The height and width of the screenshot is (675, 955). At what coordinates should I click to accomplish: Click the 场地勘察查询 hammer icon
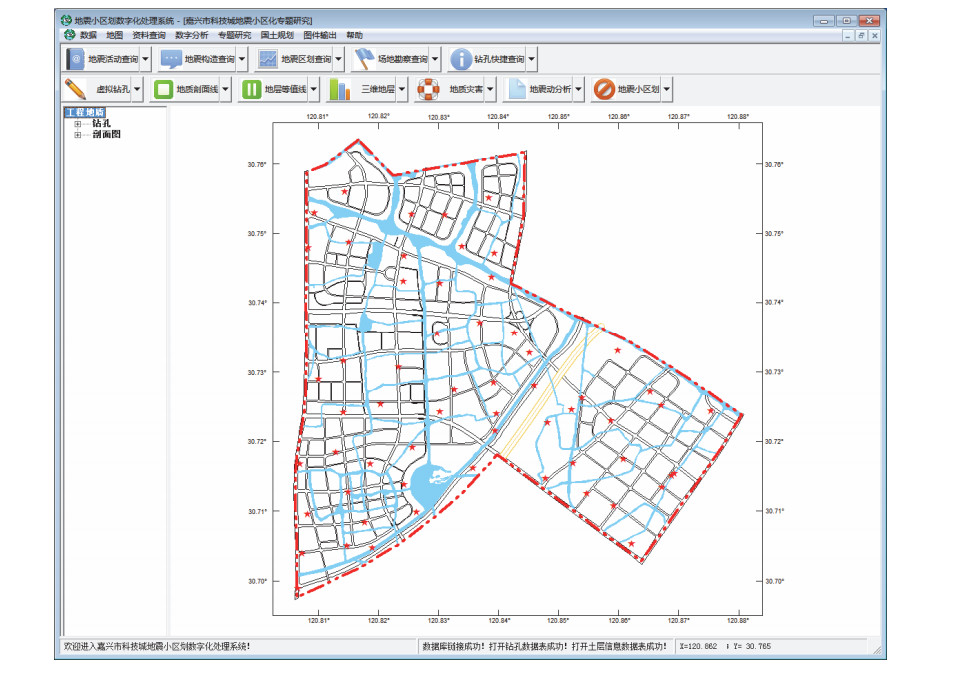click(363, 60)
